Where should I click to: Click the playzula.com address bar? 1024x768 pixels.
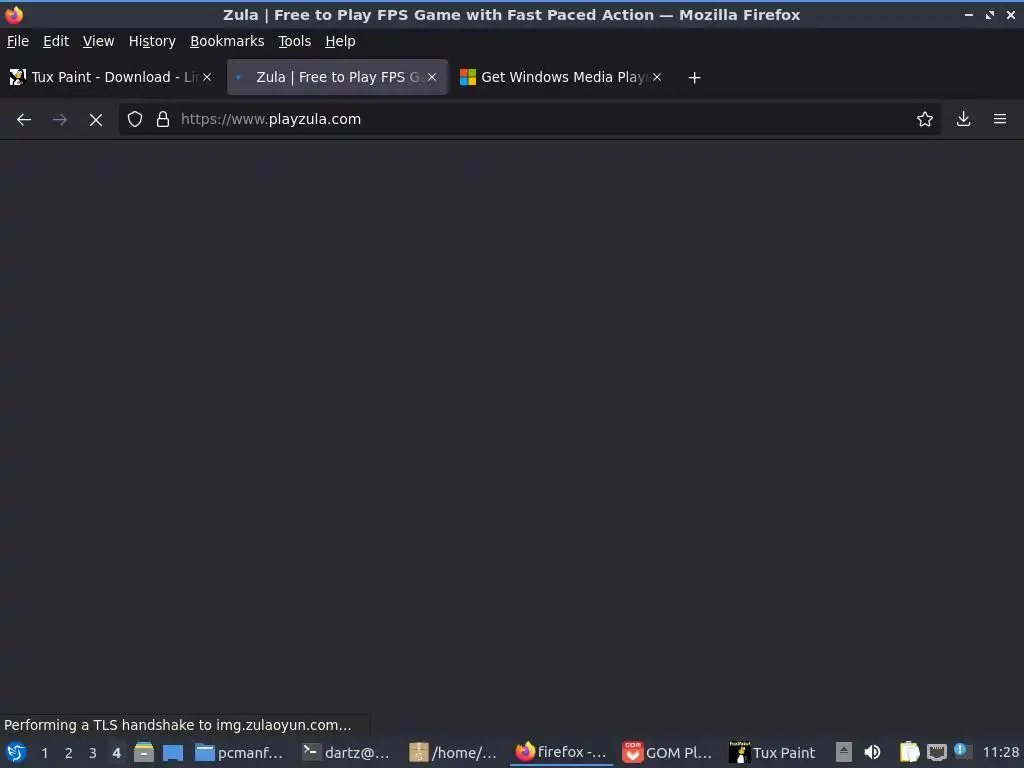[529, 119]
